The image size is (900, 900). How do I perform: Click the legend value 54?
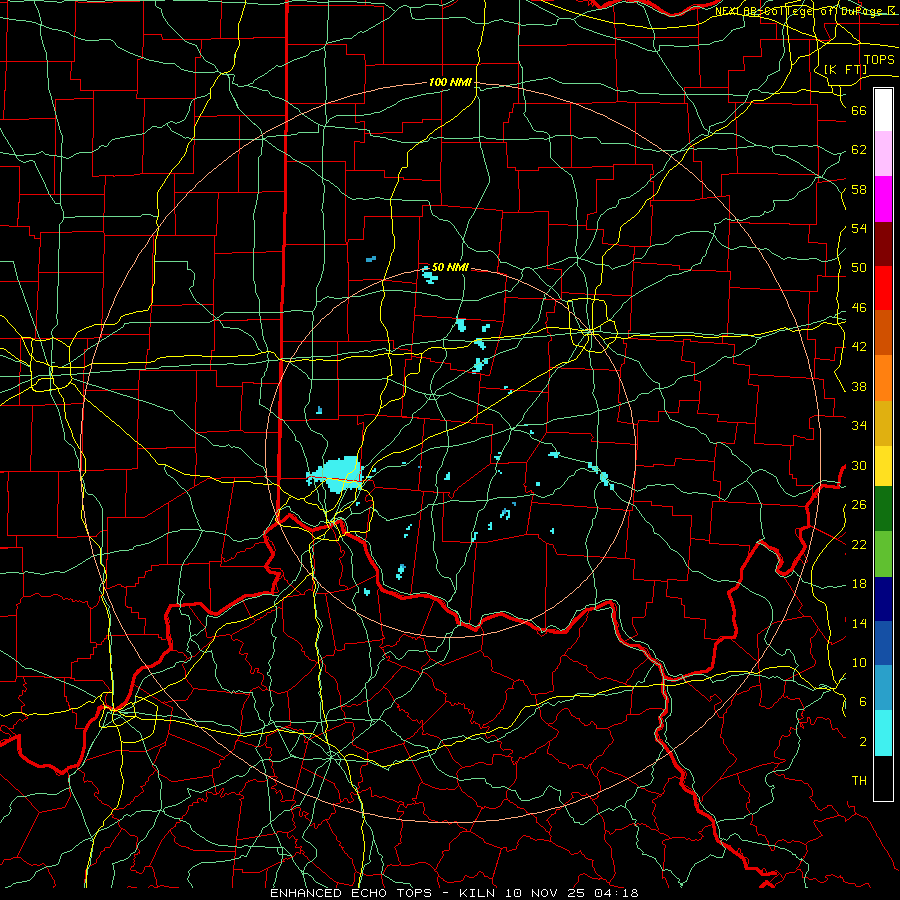coord(859,228)
